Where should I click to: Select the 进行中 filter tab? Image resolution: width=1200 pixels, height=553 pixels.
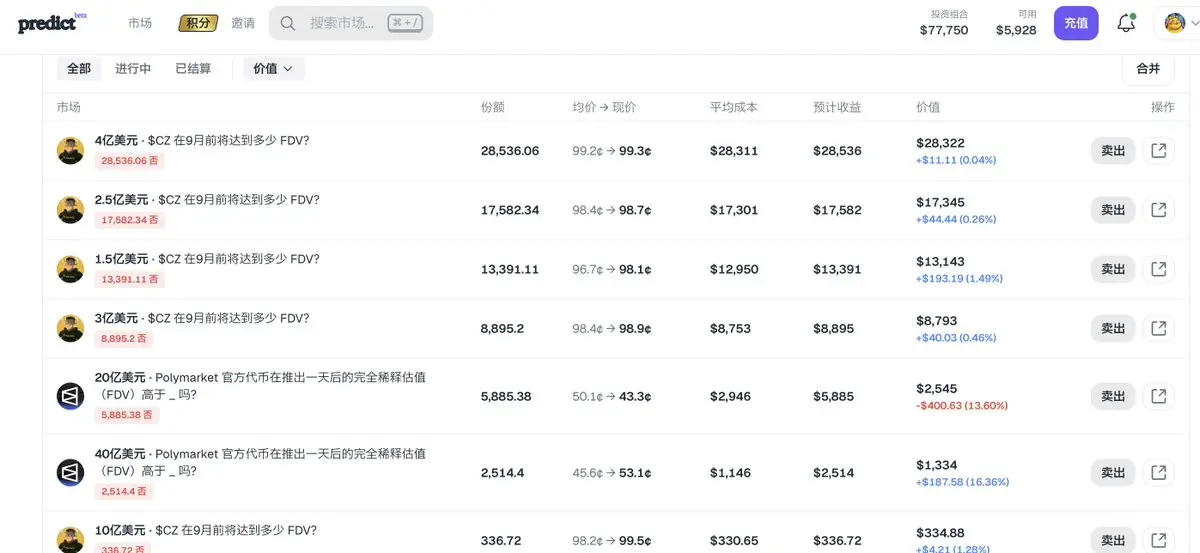click(133, 69)
